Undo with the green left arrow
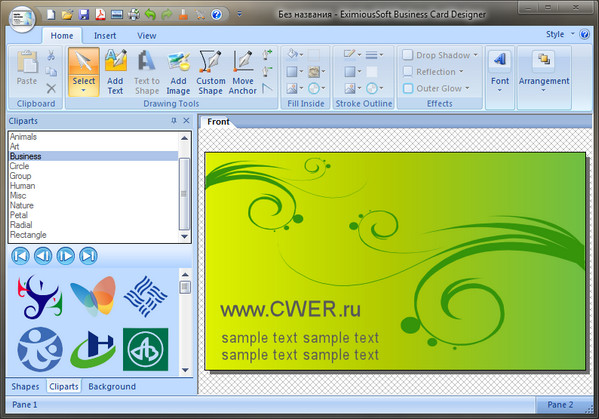This screenshot has height=419, width=599. coord(150,15)
